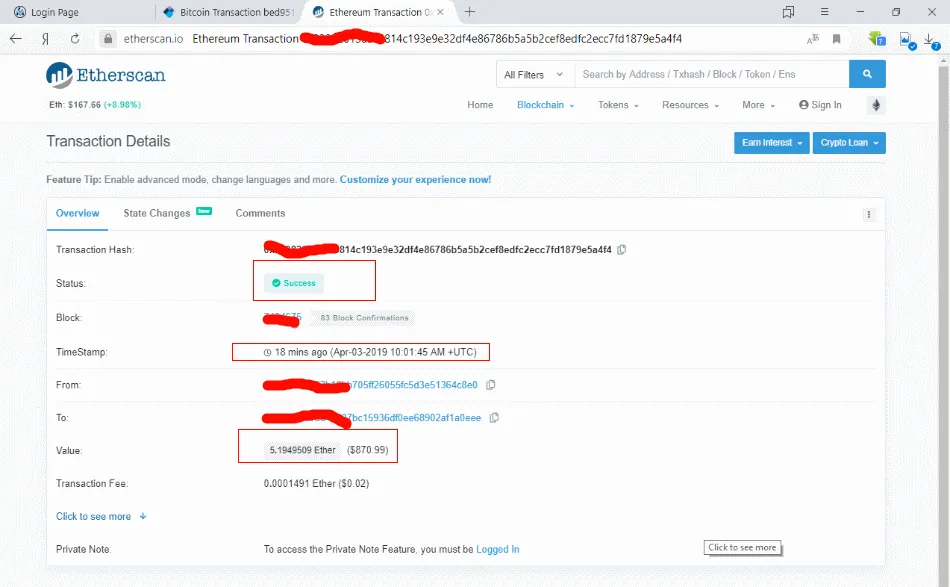Copy the To address
Image resolution: width=950 pixels, height=587 pixels.
click(494, 417)
